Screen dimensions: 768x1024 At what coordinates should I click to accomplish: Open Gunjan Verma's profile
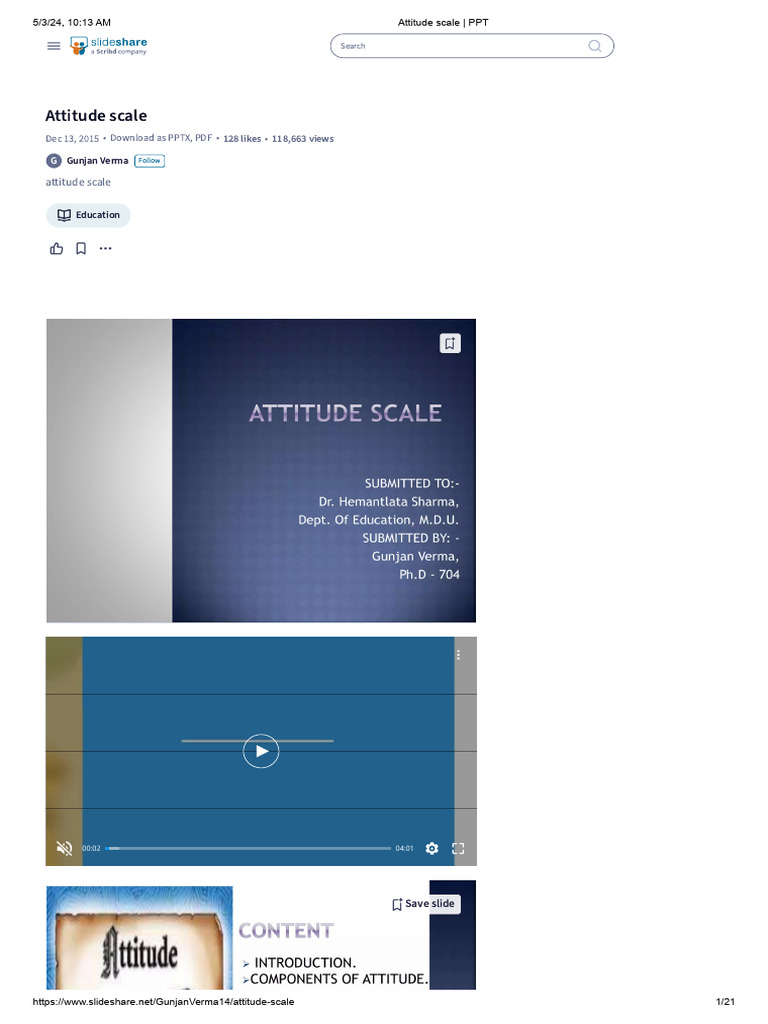point(97,161)
